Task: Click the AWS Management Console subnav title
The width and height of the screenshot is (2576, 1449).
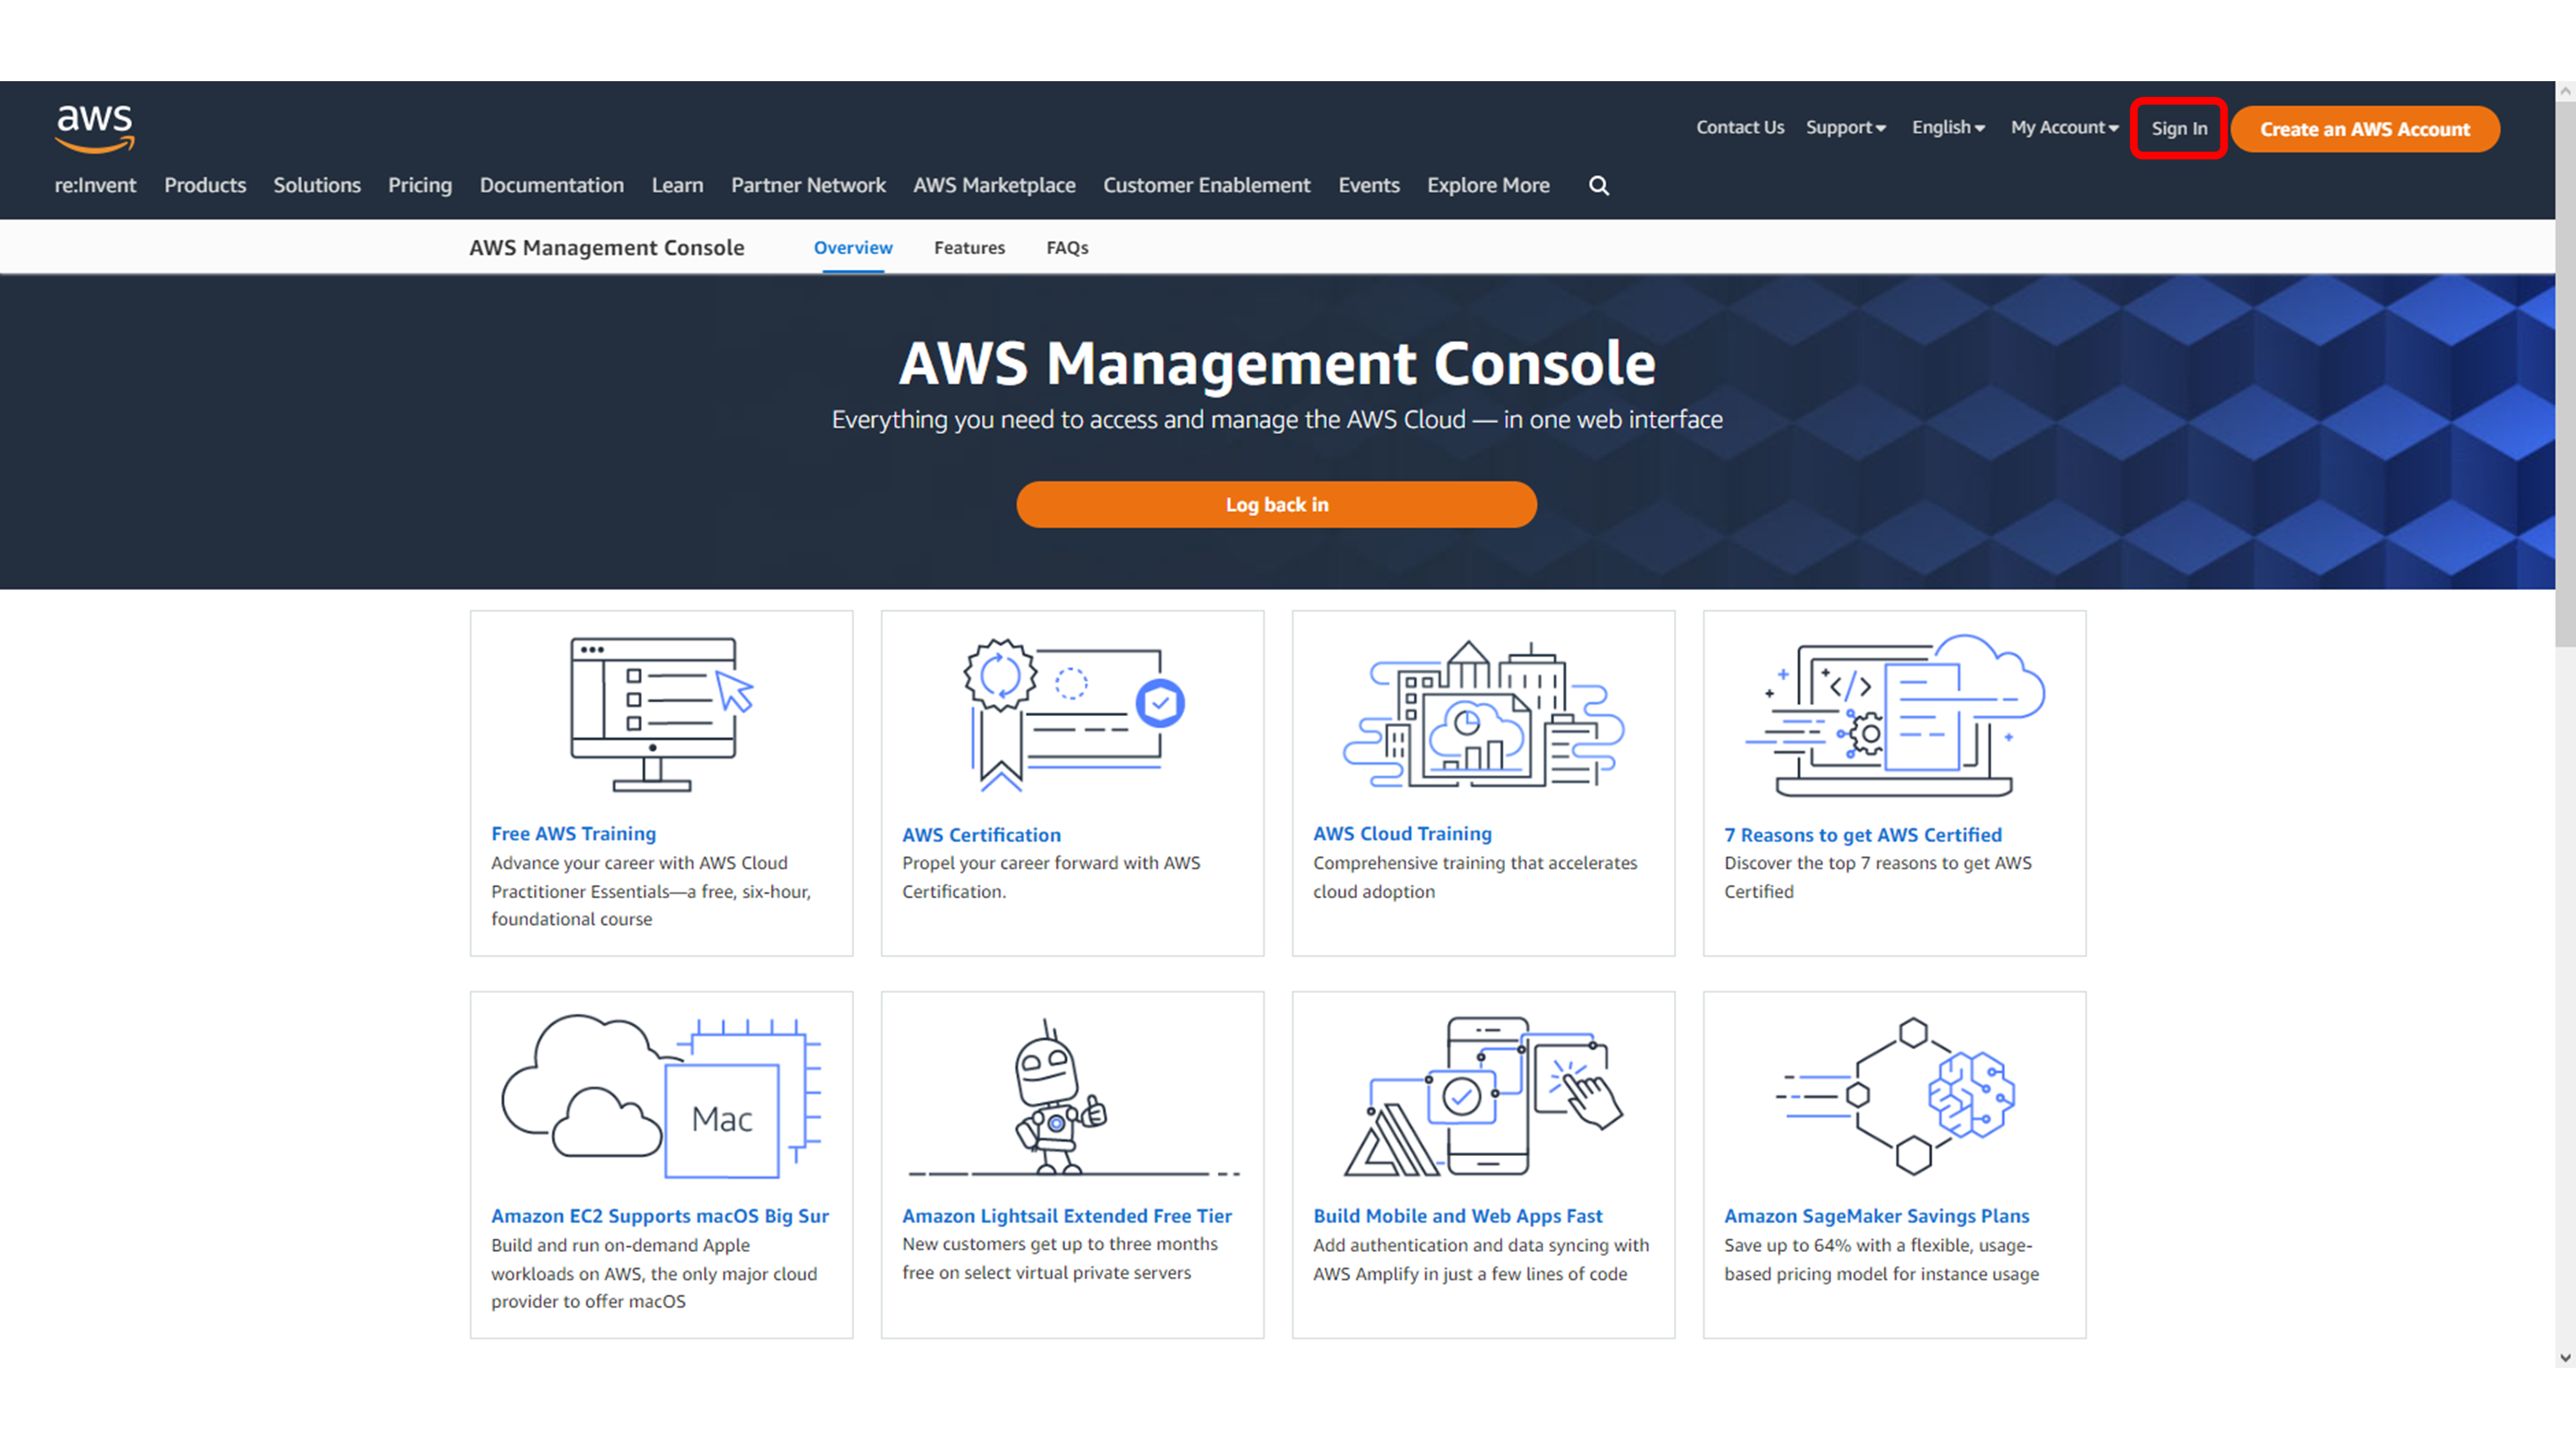Action: click(607, 248)
